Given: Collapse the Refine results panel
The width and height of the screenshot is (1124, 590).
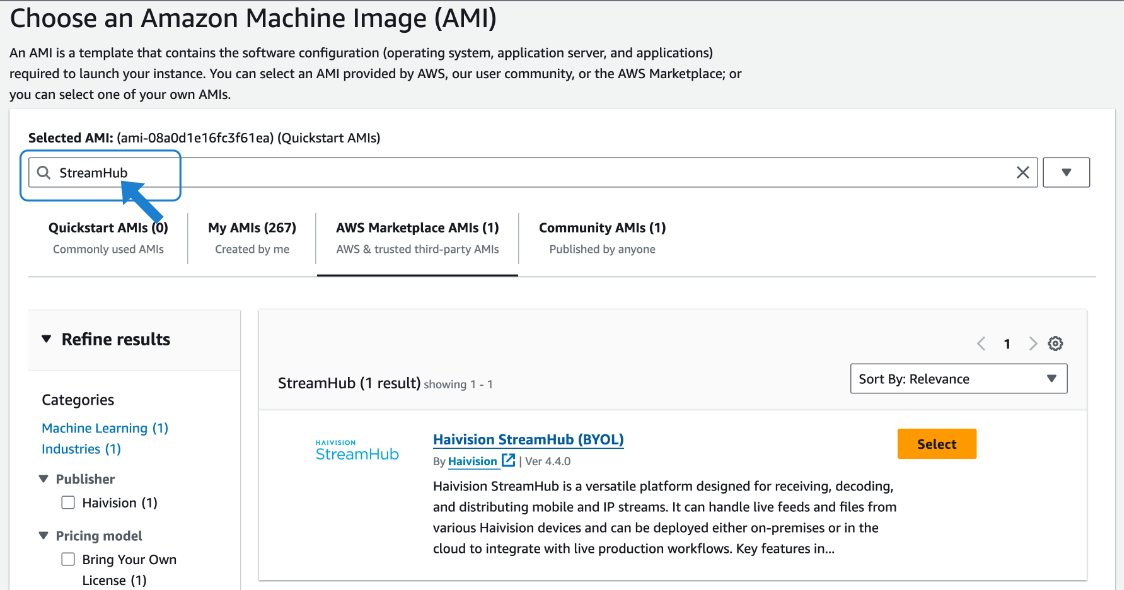Looking at the screenshot, I should tap(46, 339).
